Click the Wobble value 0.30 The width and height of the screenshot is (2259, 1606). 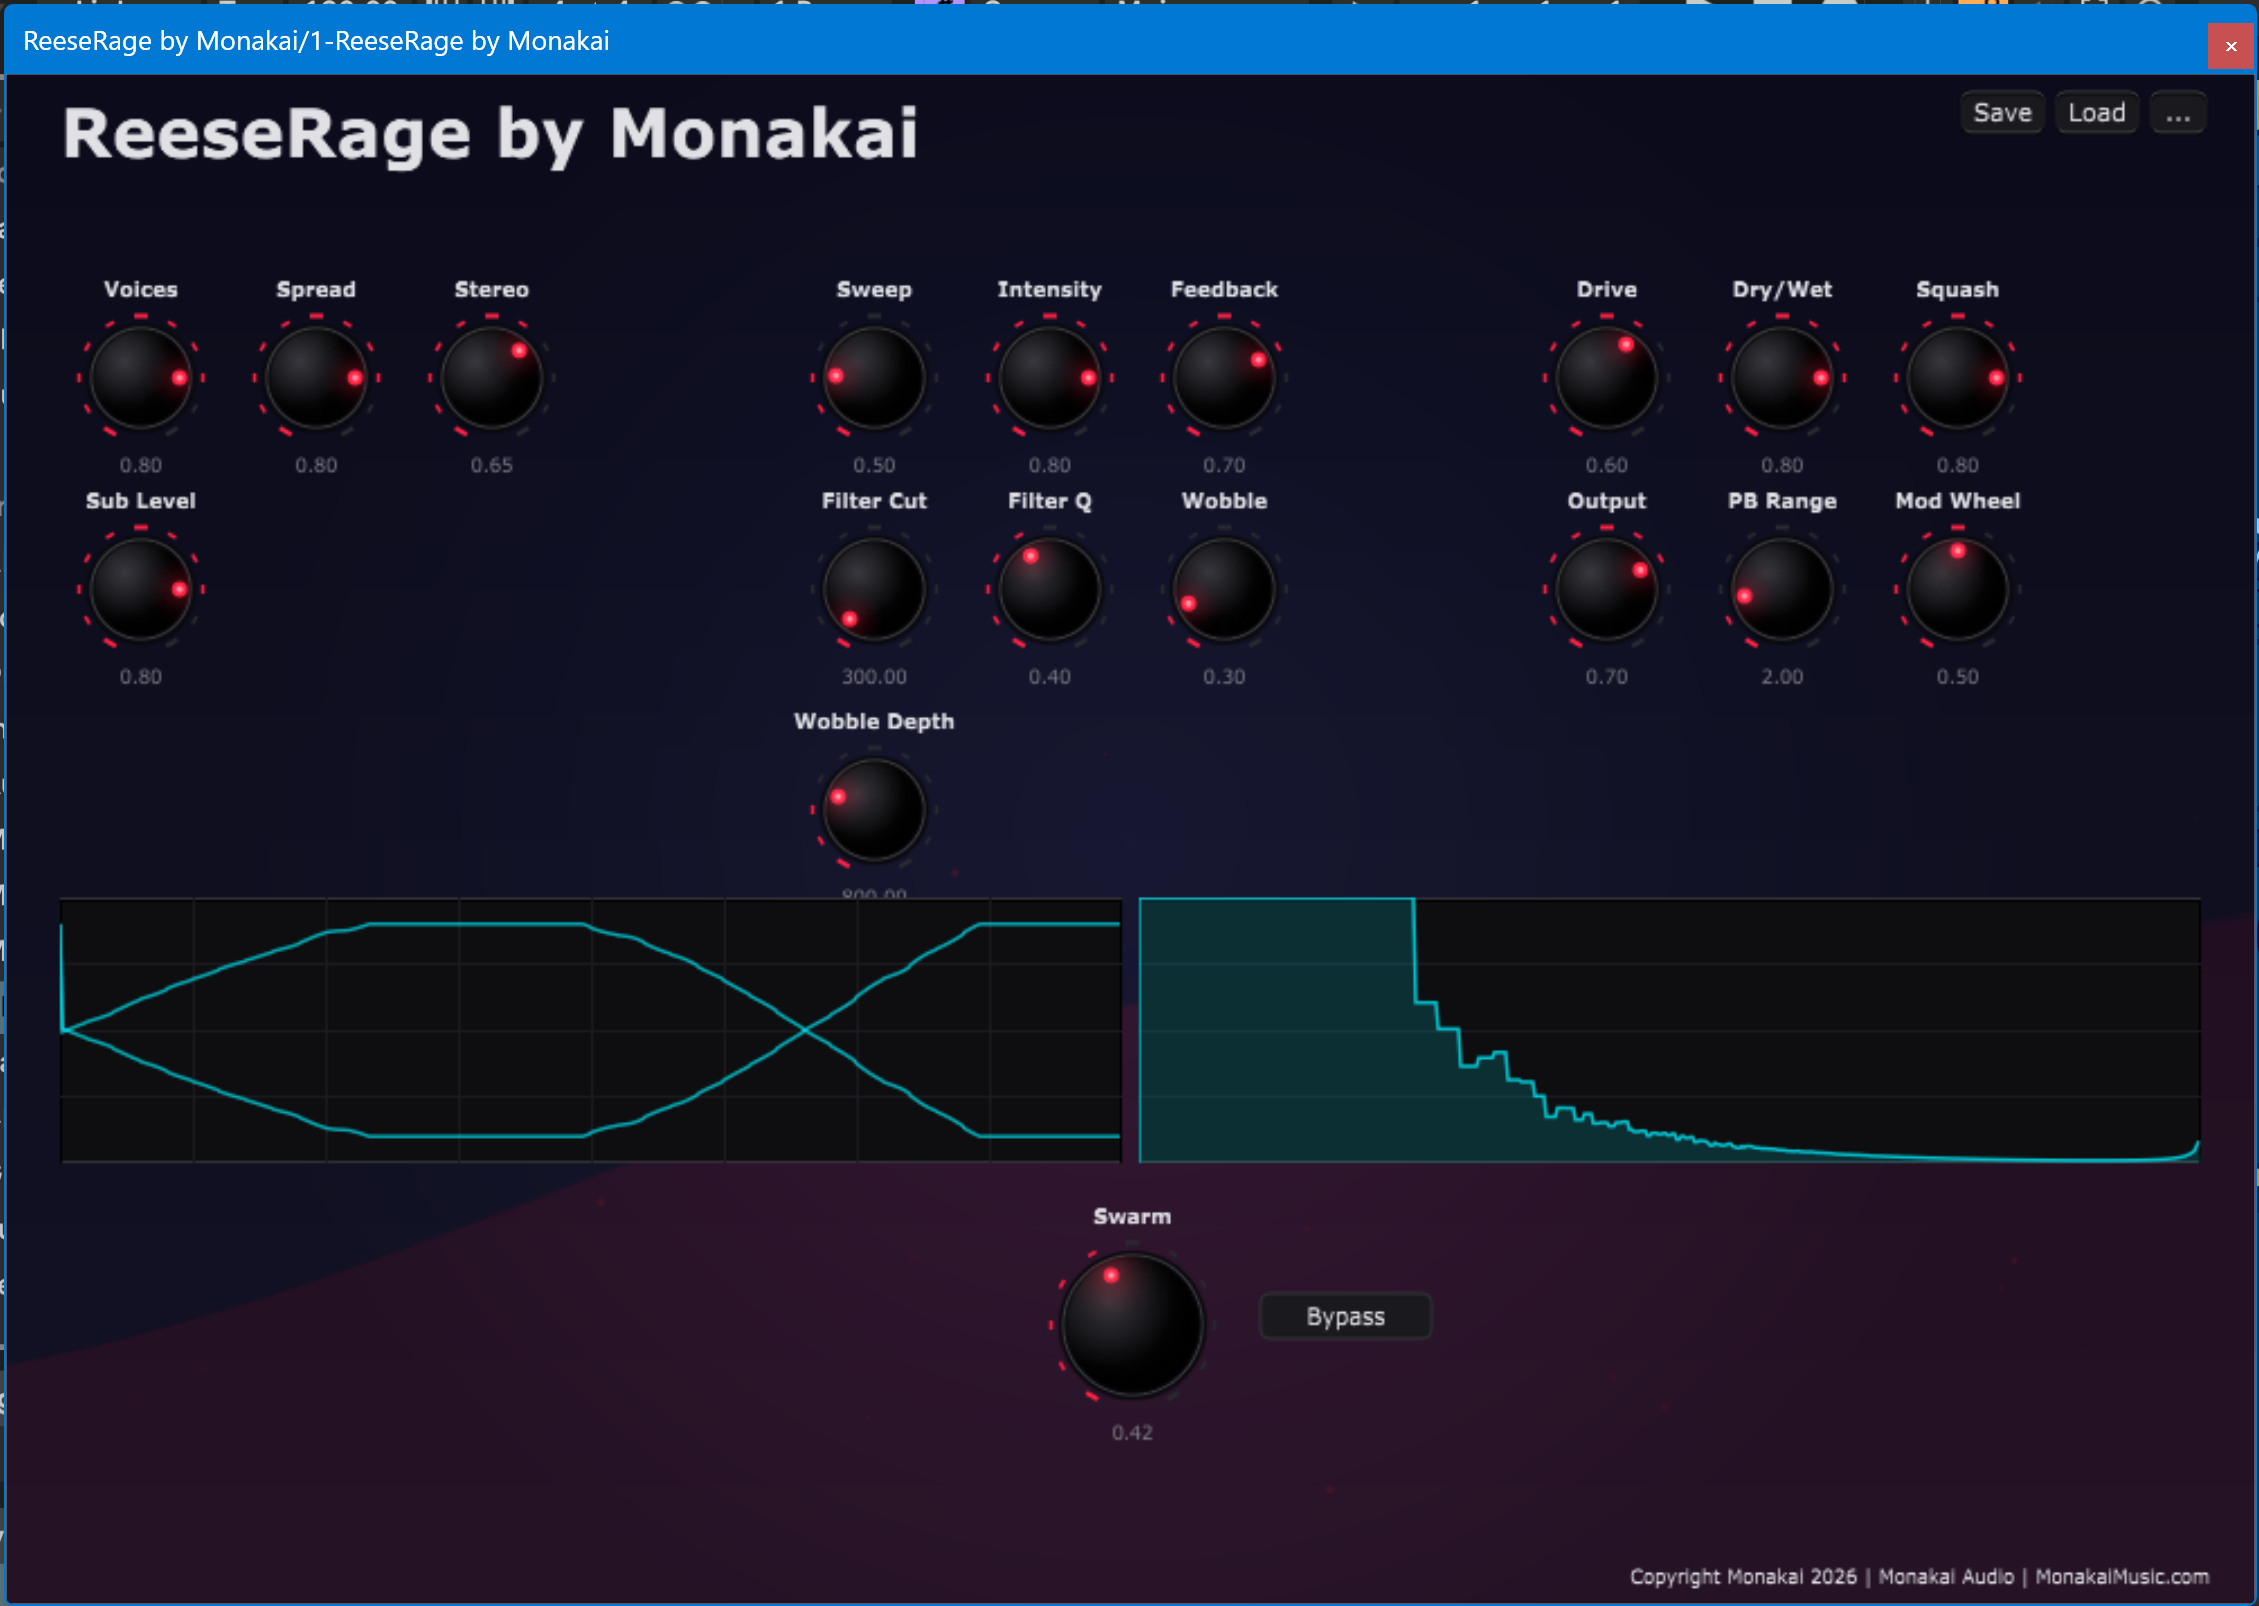(1224, 676)
